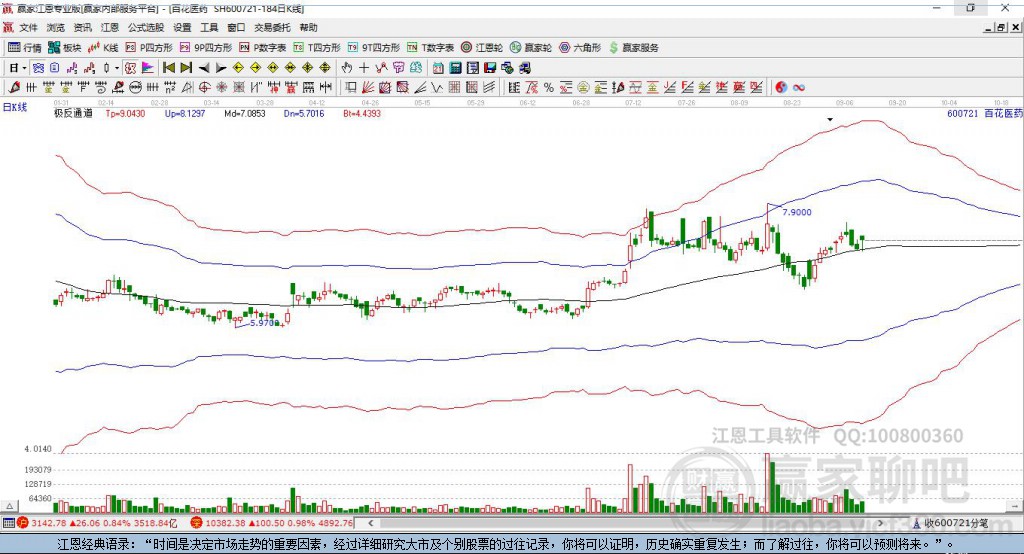Select the red target circle tool
Image resolution: width=1024 pixels, height=554 pixels.
pyautogui.click(x=204, y=88)
